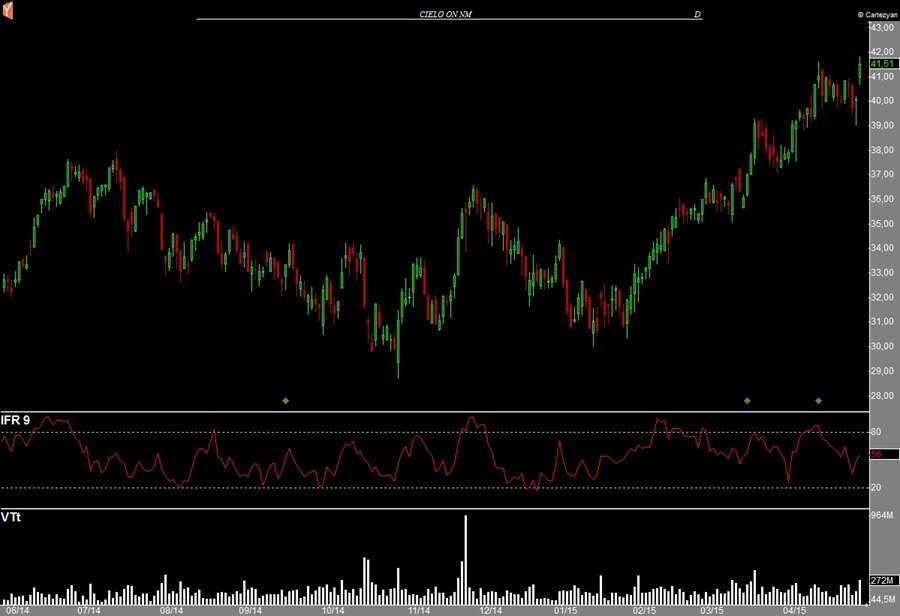Select the VTt volume panel label
Viewport: 900px width, 616px height.
click(11, 519)
